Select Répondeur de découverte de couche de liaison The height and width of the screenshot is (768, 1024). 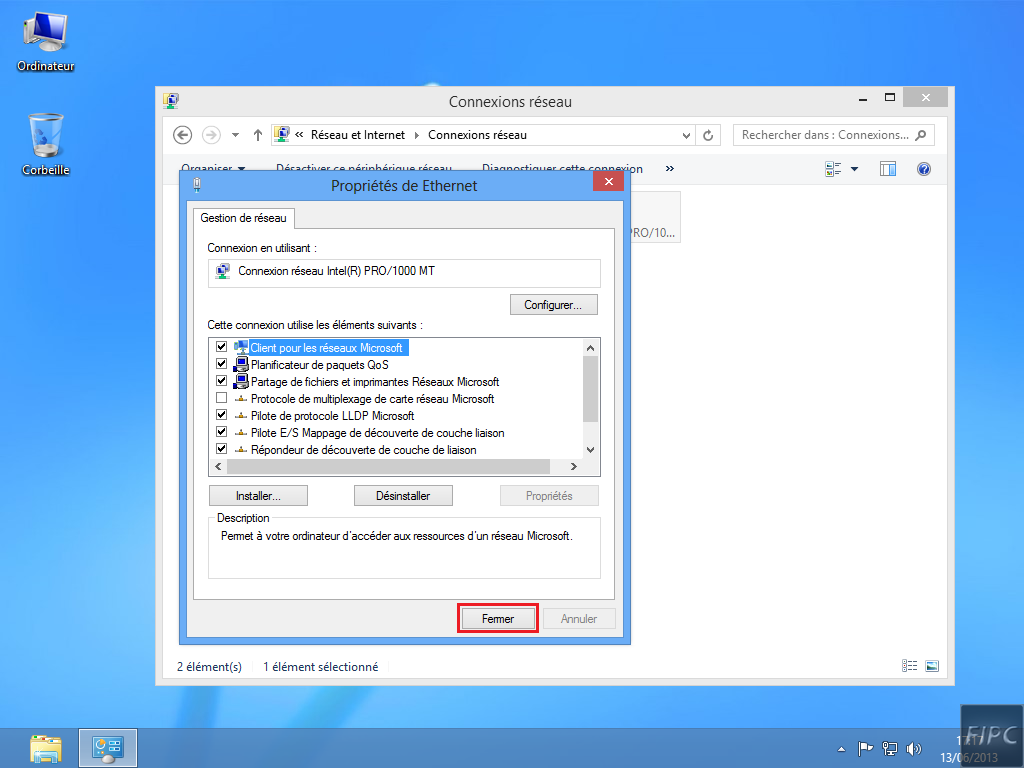[363, 449]
